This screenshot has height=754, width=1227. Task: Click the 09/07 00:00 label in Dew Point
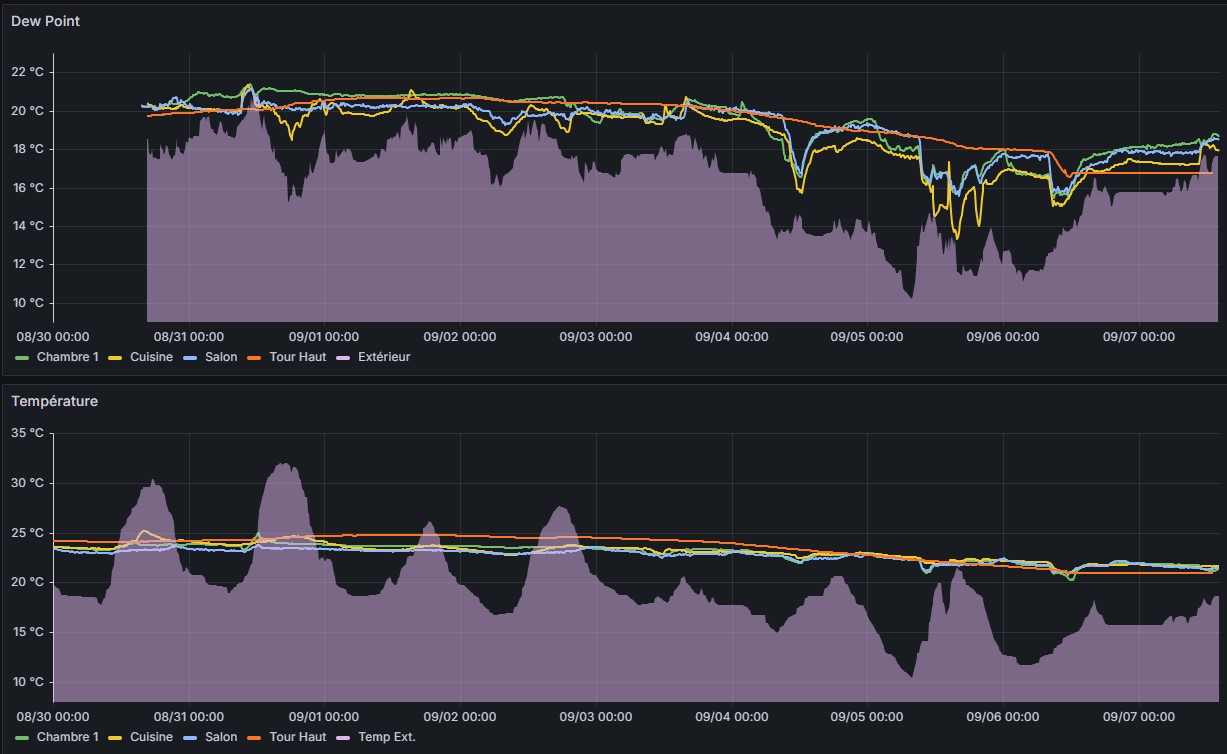point(1139,337)
